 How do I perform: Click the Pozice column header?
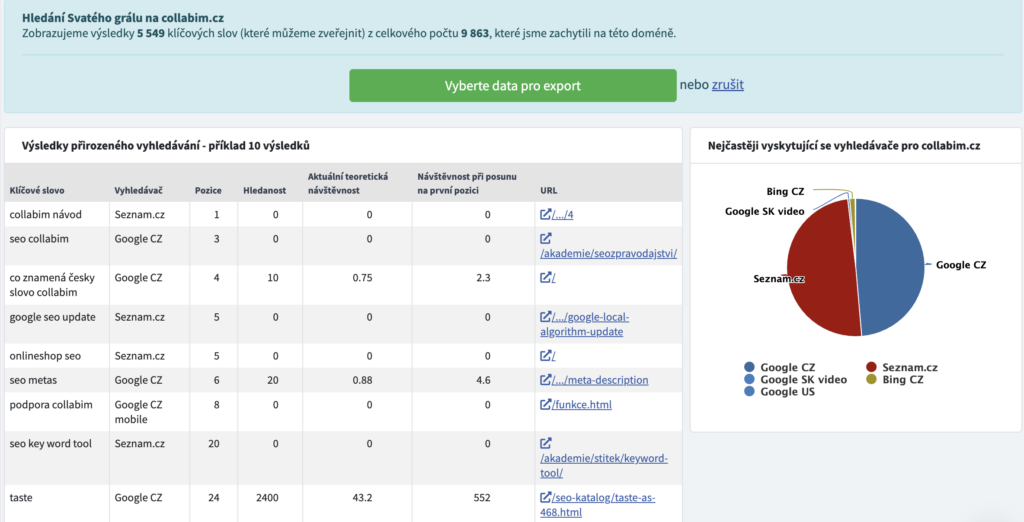point(208,191)
